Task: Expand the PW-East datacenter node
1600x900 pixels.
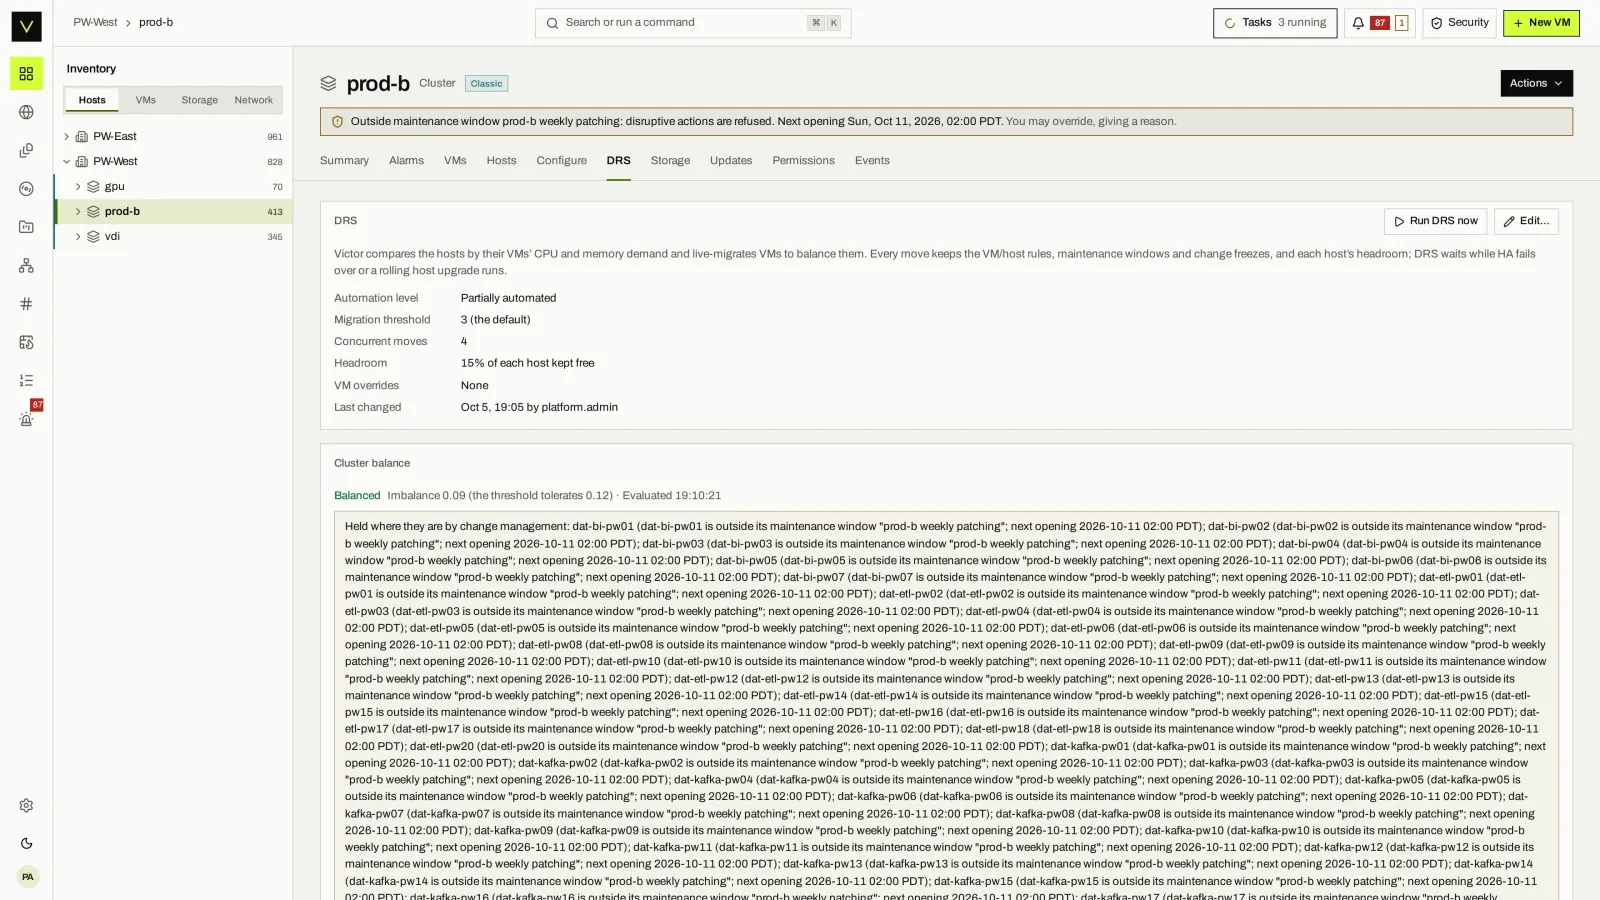Action: click(66, 137)
